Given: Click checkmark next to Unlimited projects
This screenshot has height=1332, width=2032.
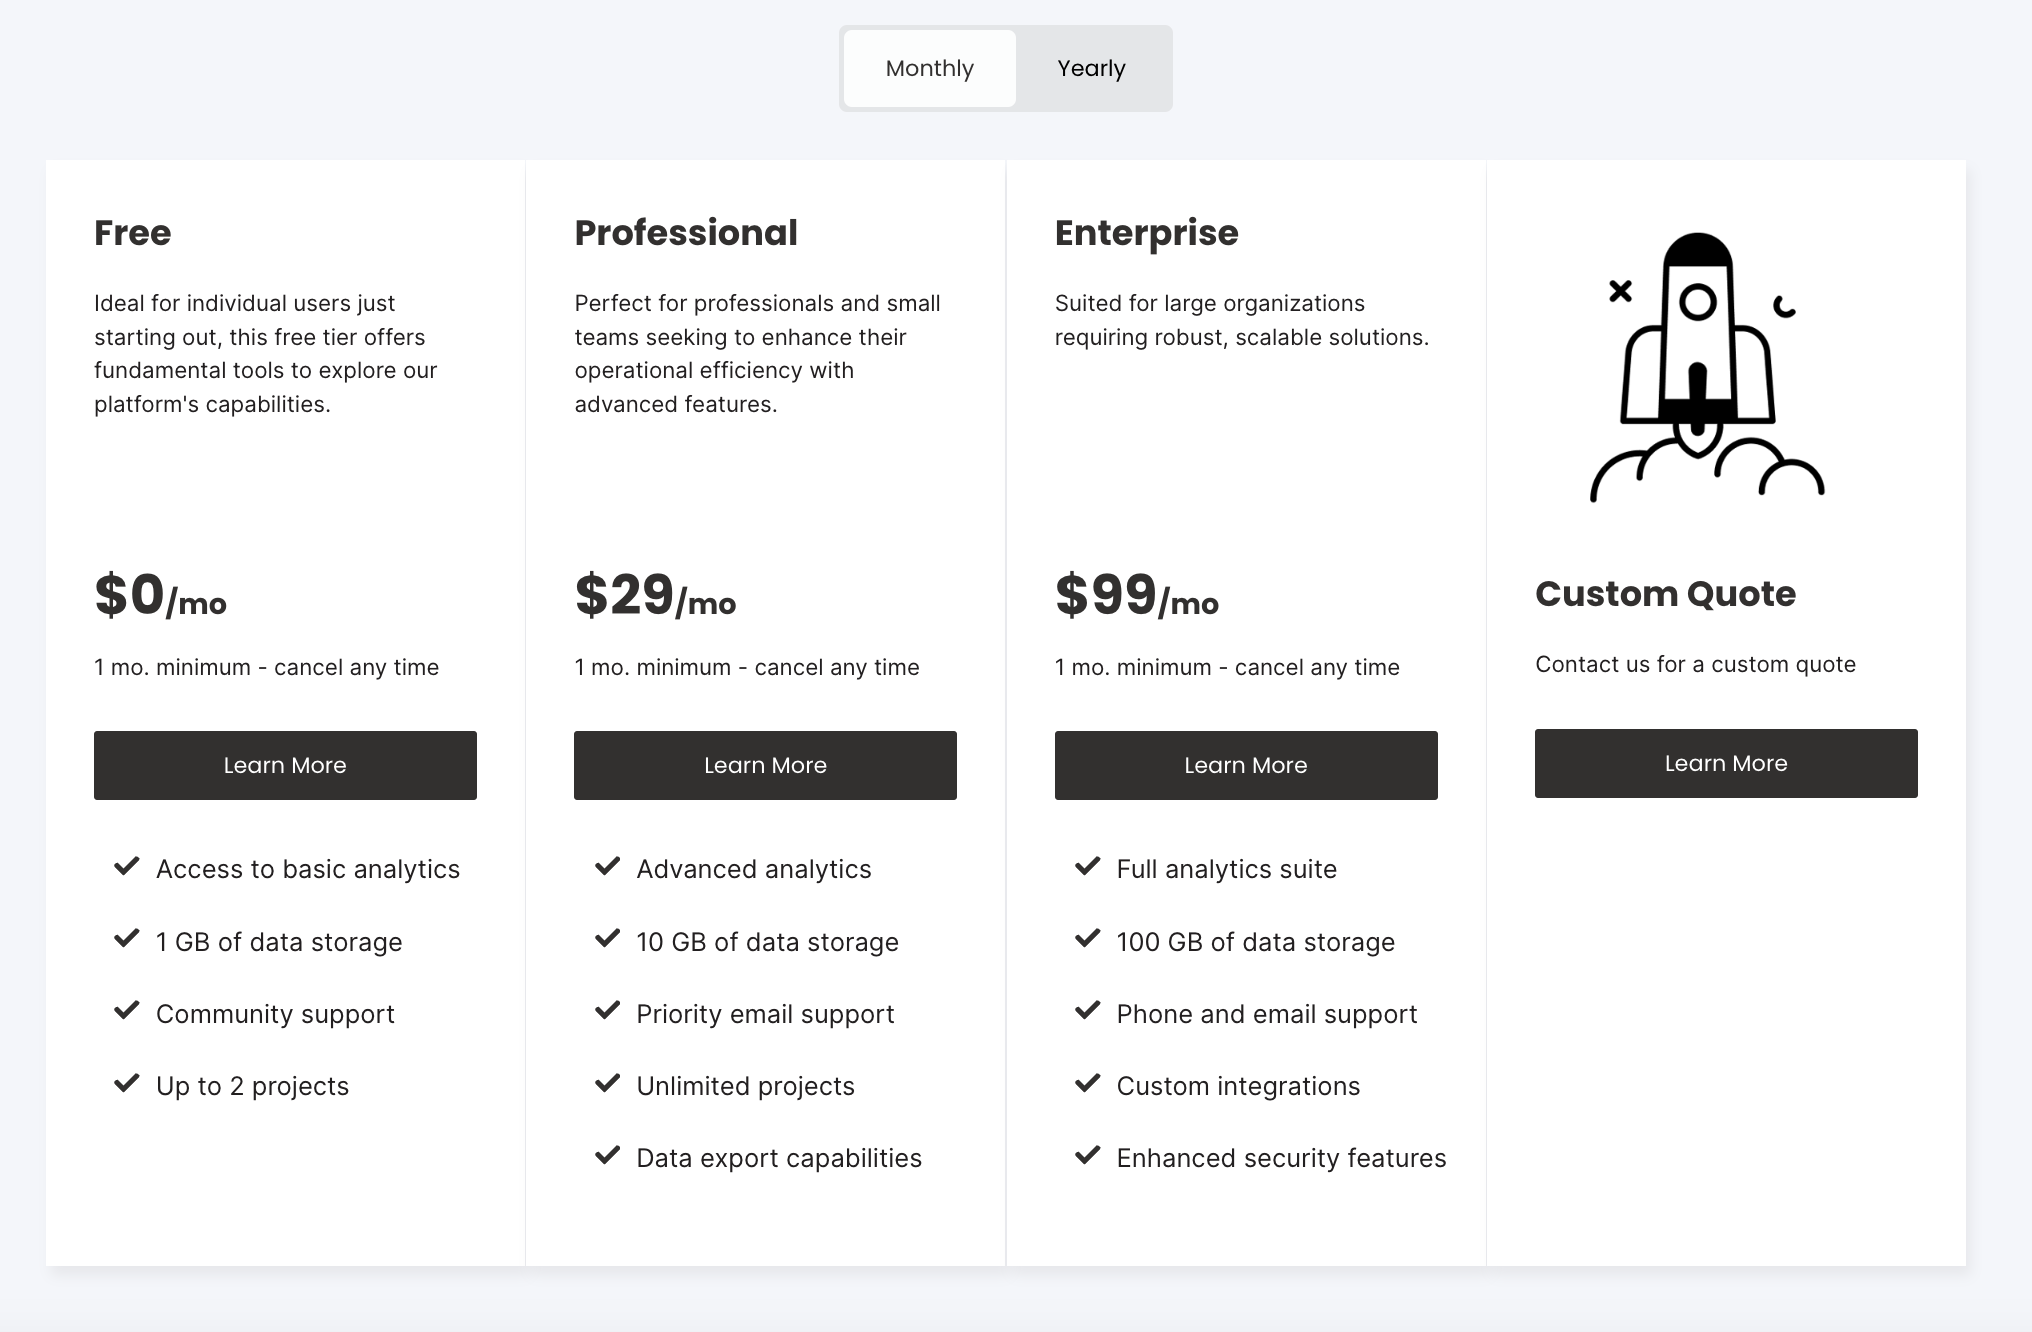Looking at the screenshot, I should pos(607,1083).
